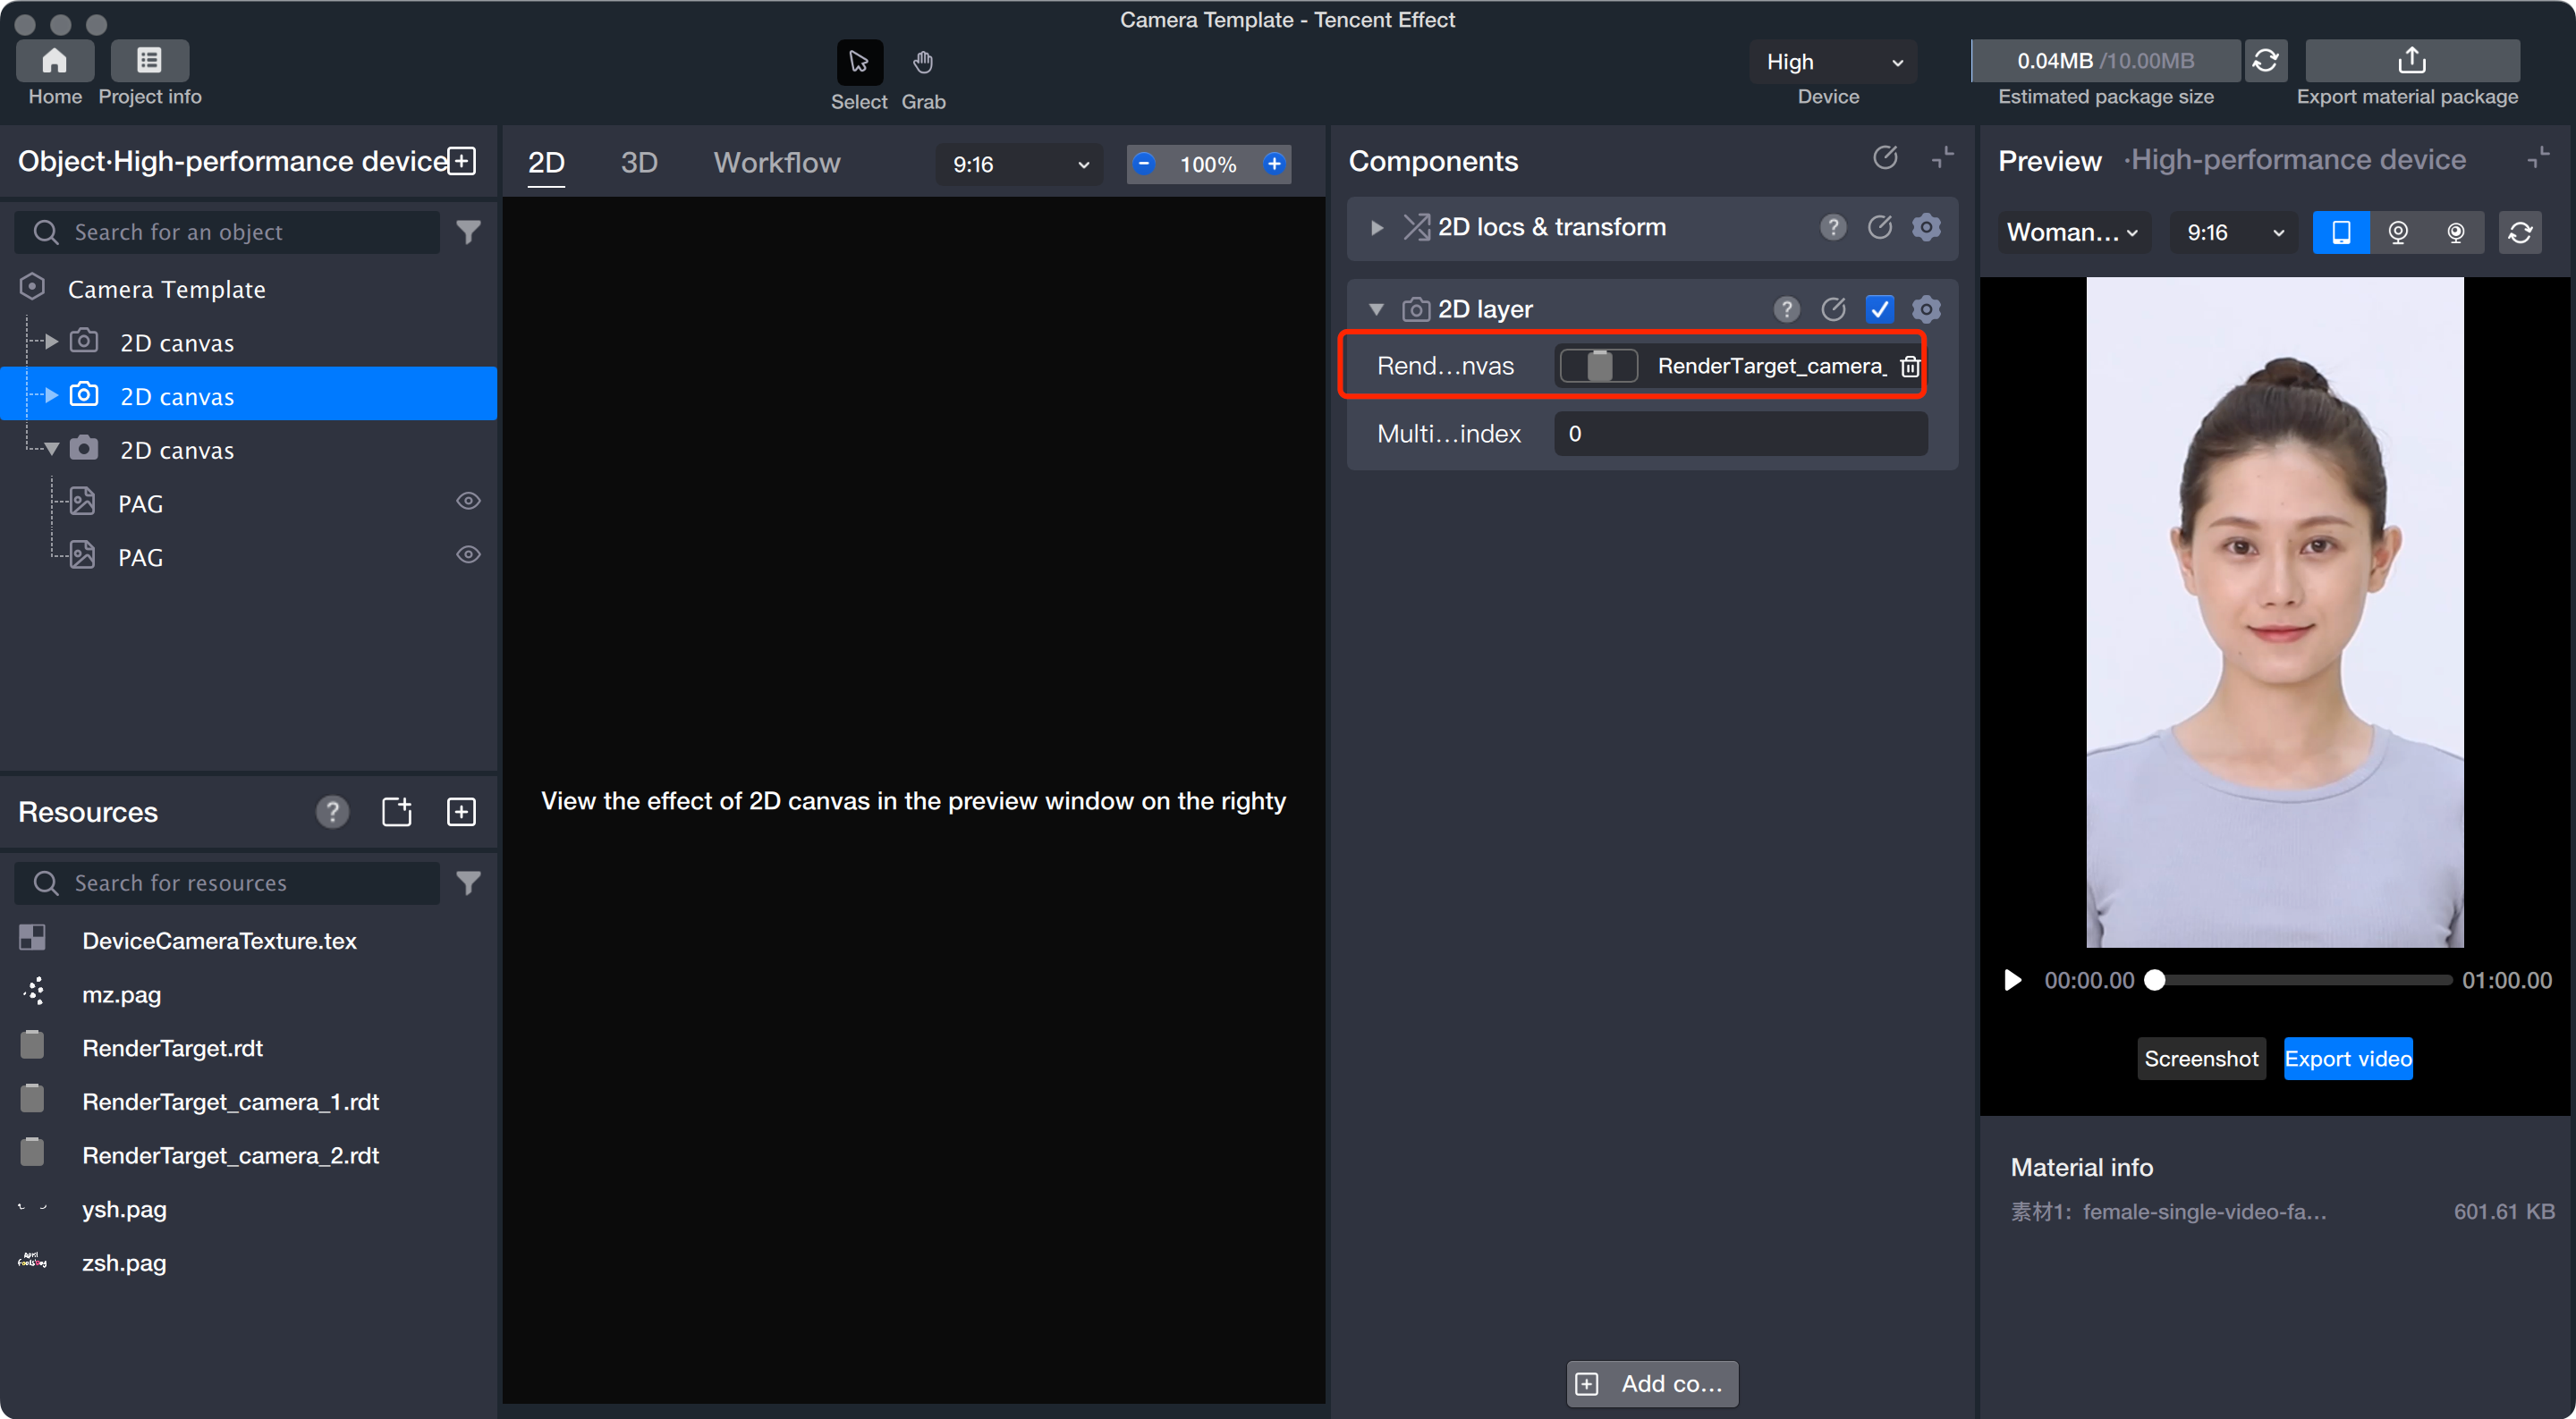Screen dimensions: 2576x1419
Task: Open canvas 9:16 aspect ratio dropdown
Action: [x=1019, y=164]
